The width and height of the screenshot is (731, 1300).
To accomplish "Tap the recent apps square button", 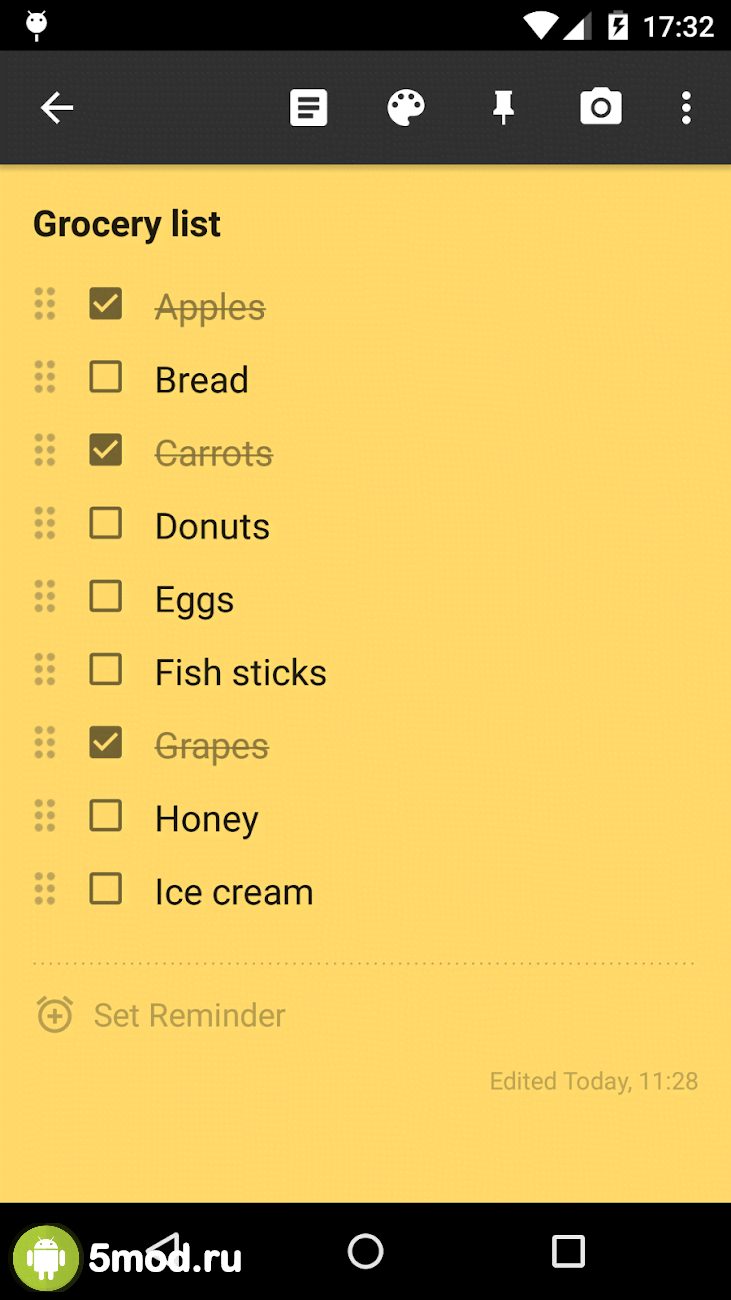I will coord(568,1251).
